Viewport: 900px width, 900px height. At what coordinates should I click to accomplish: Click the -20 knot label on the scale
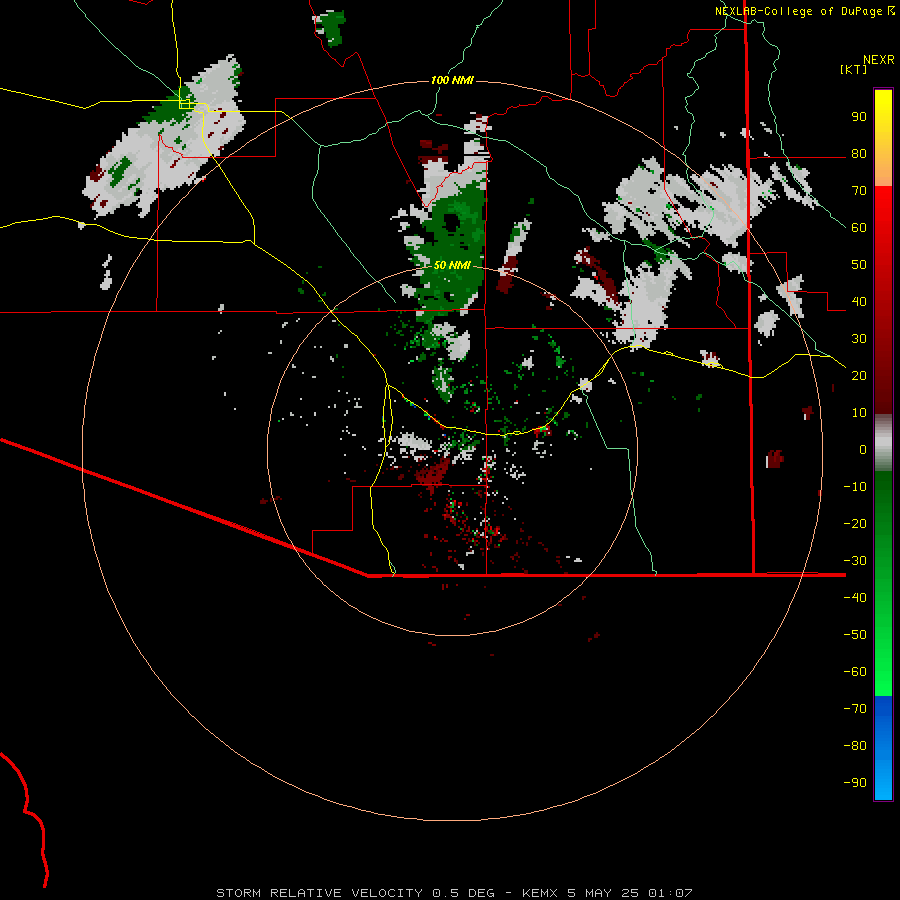coord(855,523)
